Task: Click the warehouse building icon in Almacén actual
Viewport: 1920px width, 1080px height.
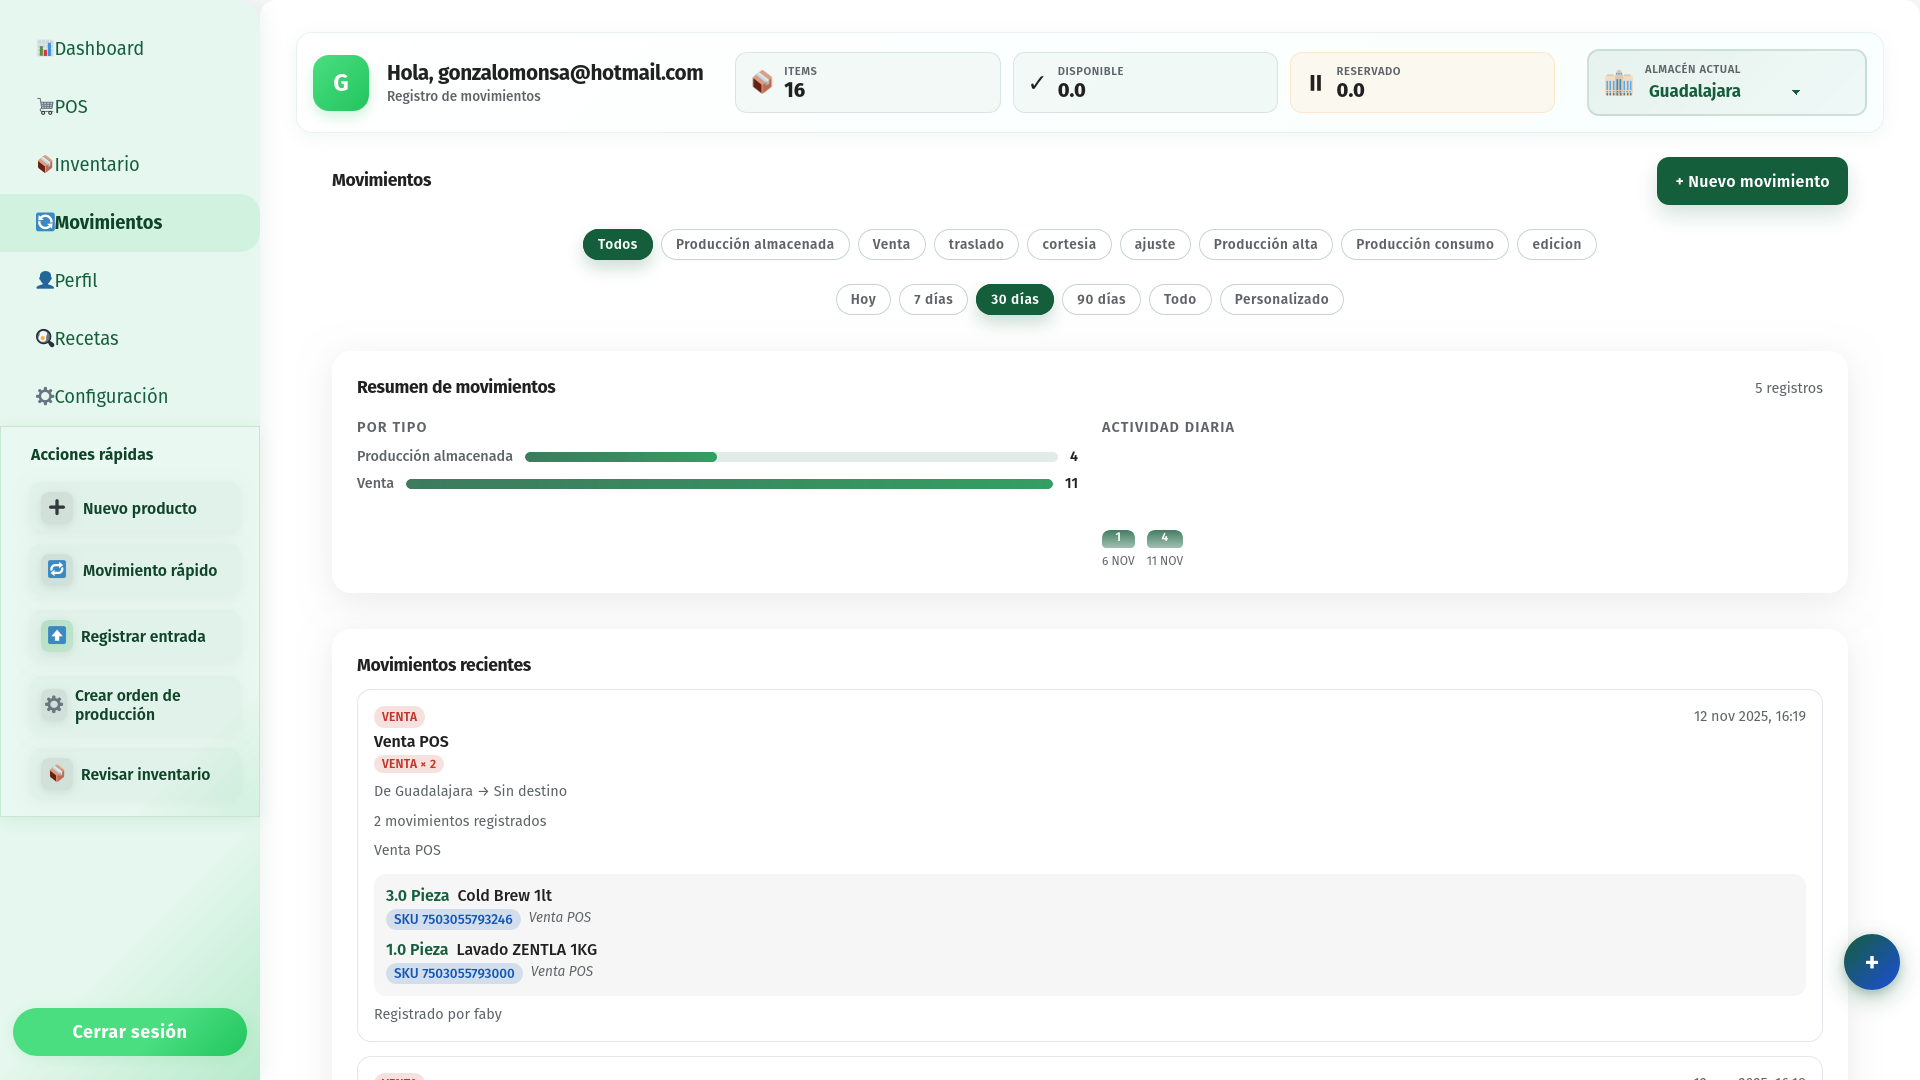Action: [x=1618, y=84]
